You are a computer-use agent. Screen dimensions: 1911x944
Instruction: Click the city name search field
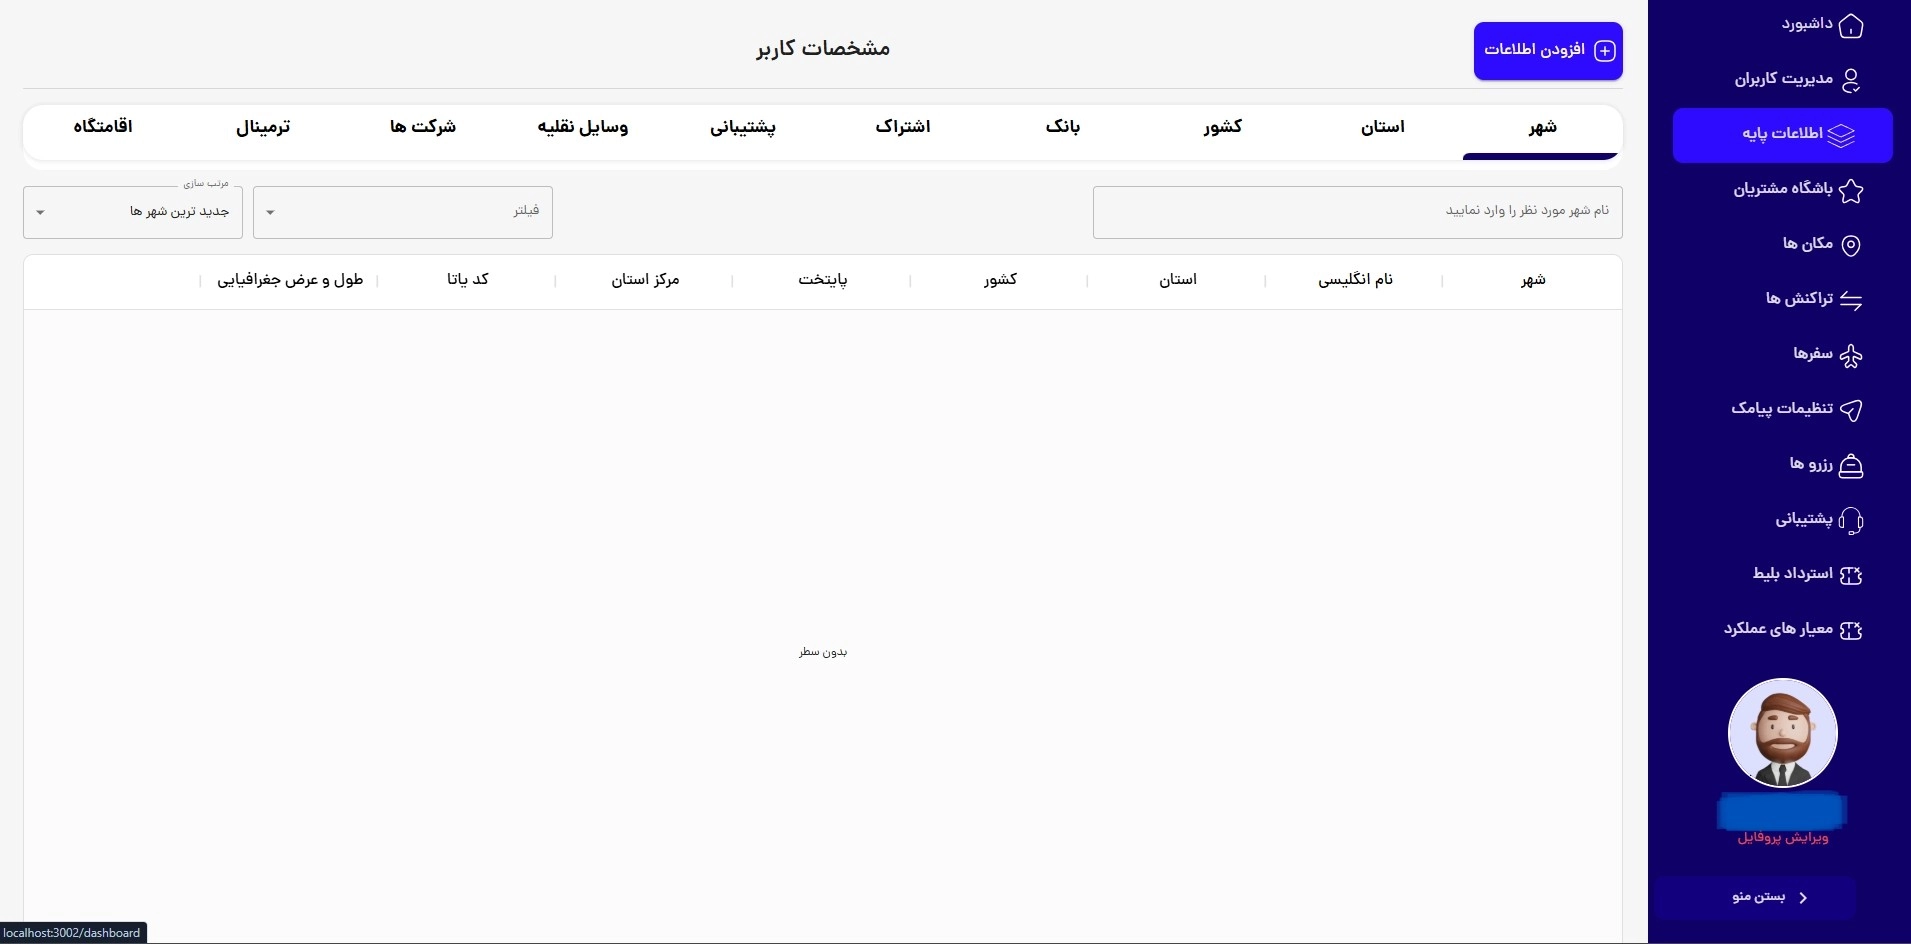[1357, 211]
